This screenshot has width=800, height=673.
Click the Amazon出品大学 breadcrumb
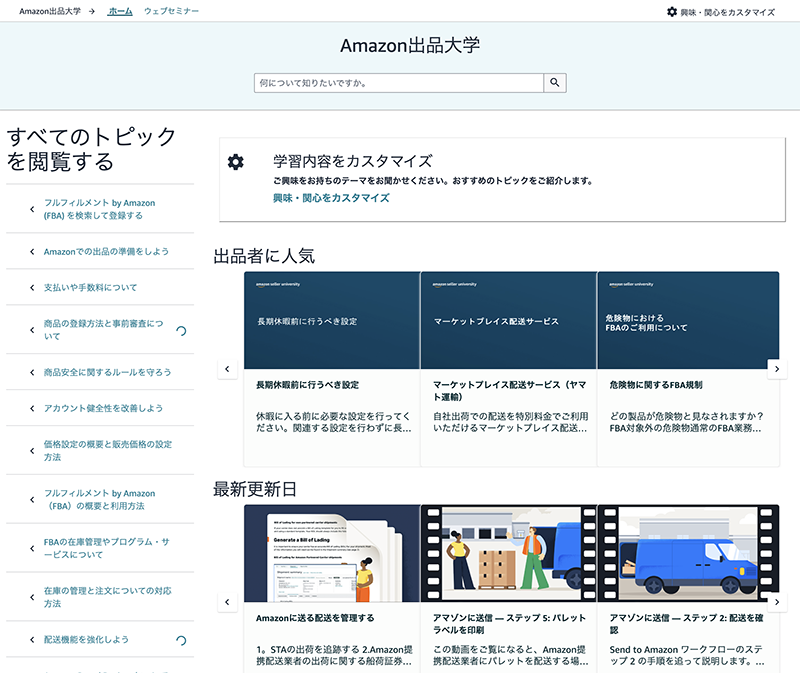click(50, 11)
